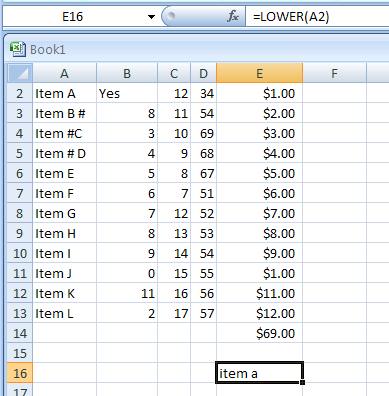
Task: Click the value 68 in column D
Action: pos(203,153)
